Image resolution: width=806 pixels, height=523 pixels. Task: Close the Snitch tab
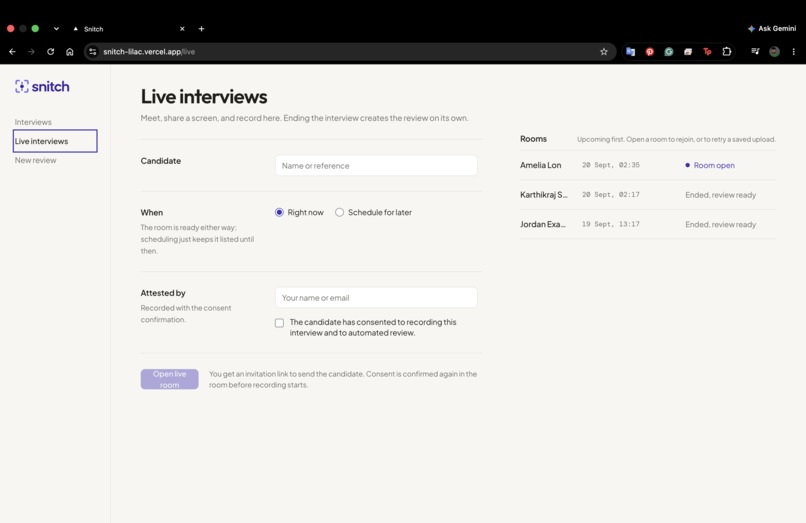click(182, 29)
